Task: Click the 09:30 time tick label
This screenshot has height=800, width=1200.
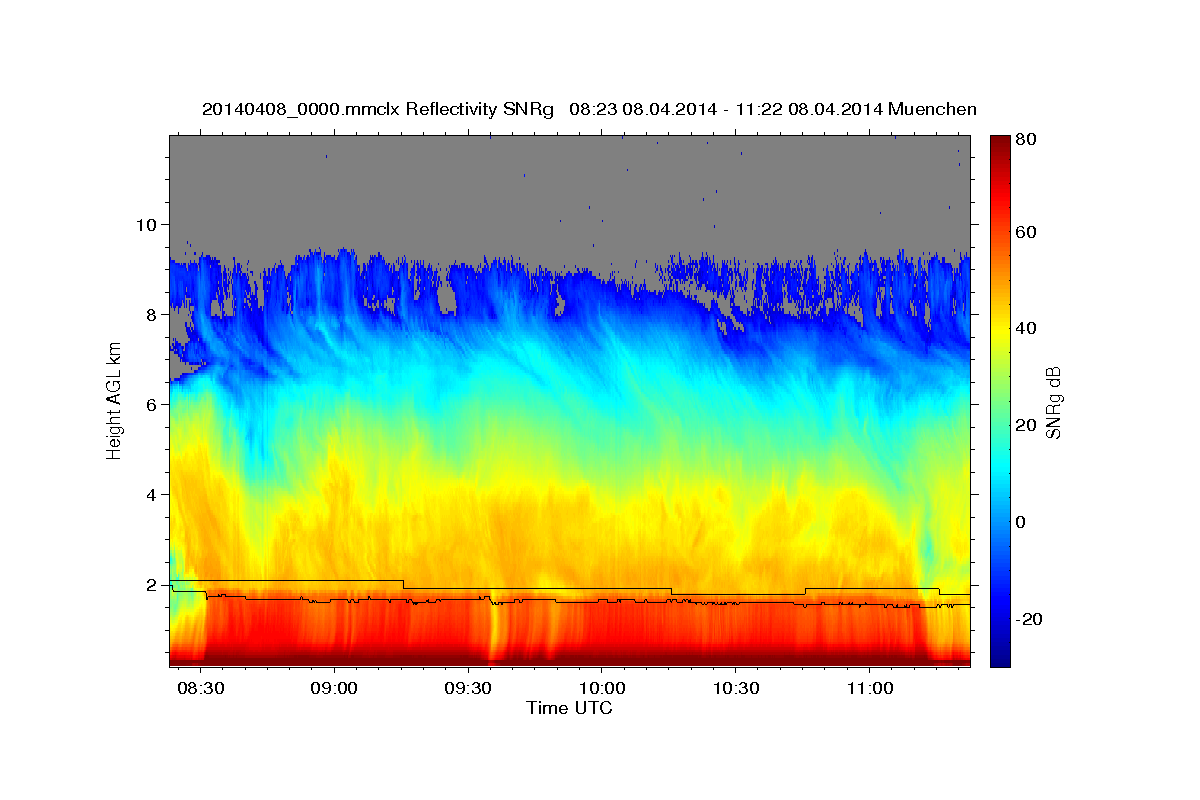Action: point(468,689)
